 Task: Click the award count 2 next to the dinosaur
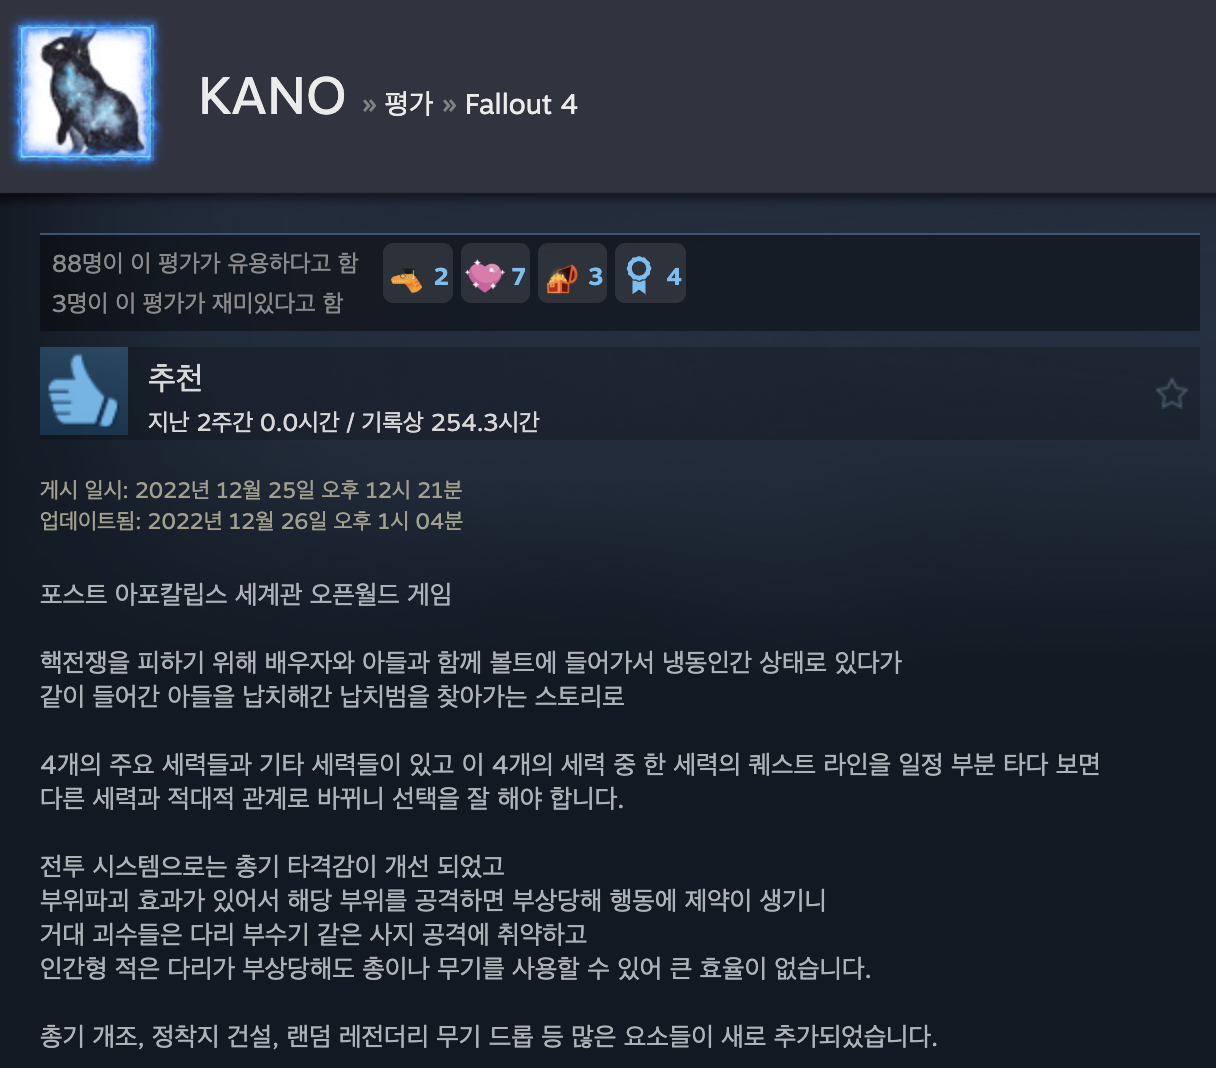point(441,277)
